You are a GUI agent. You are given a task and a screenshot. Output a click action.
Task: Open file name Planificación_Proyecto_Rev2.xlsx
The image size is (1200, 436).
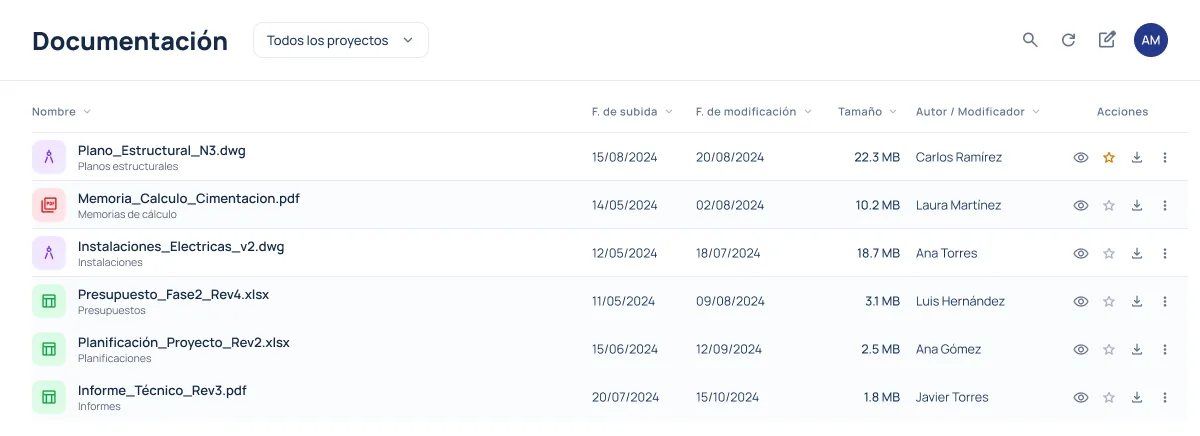point(184,343)
